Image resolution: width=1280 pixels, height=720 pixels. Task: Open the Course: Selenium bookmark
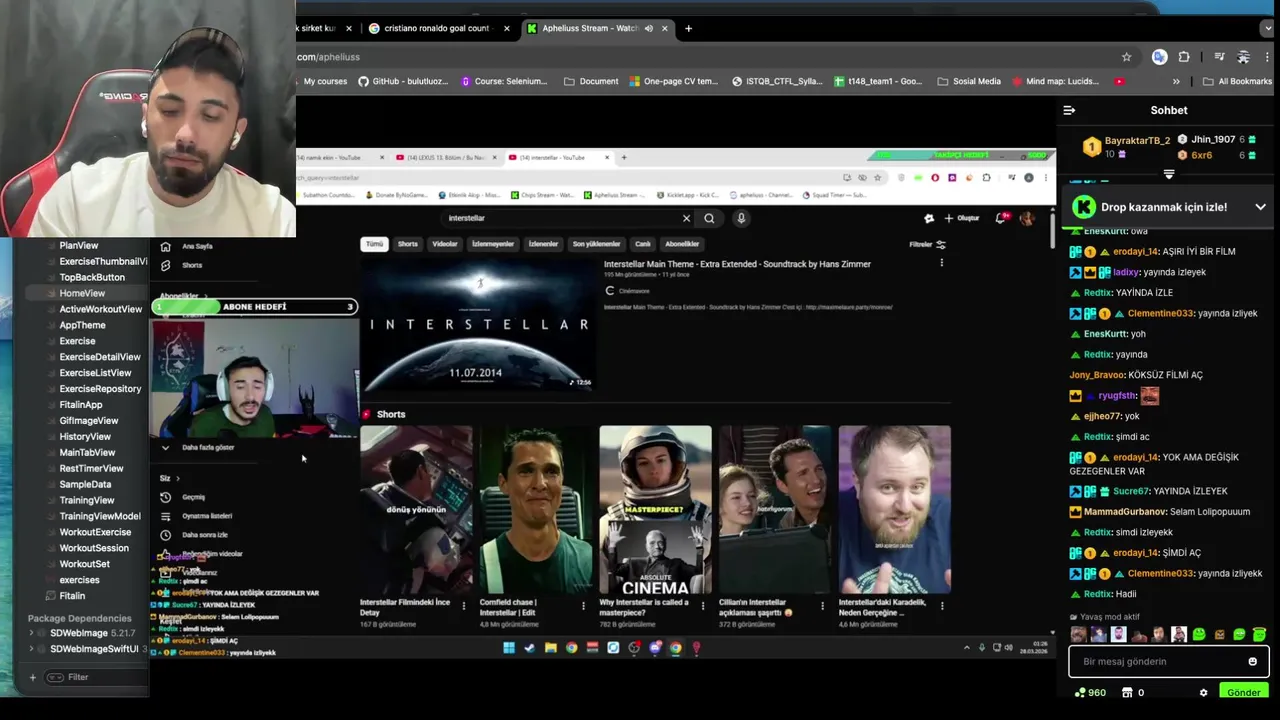[x=504, y=81]
